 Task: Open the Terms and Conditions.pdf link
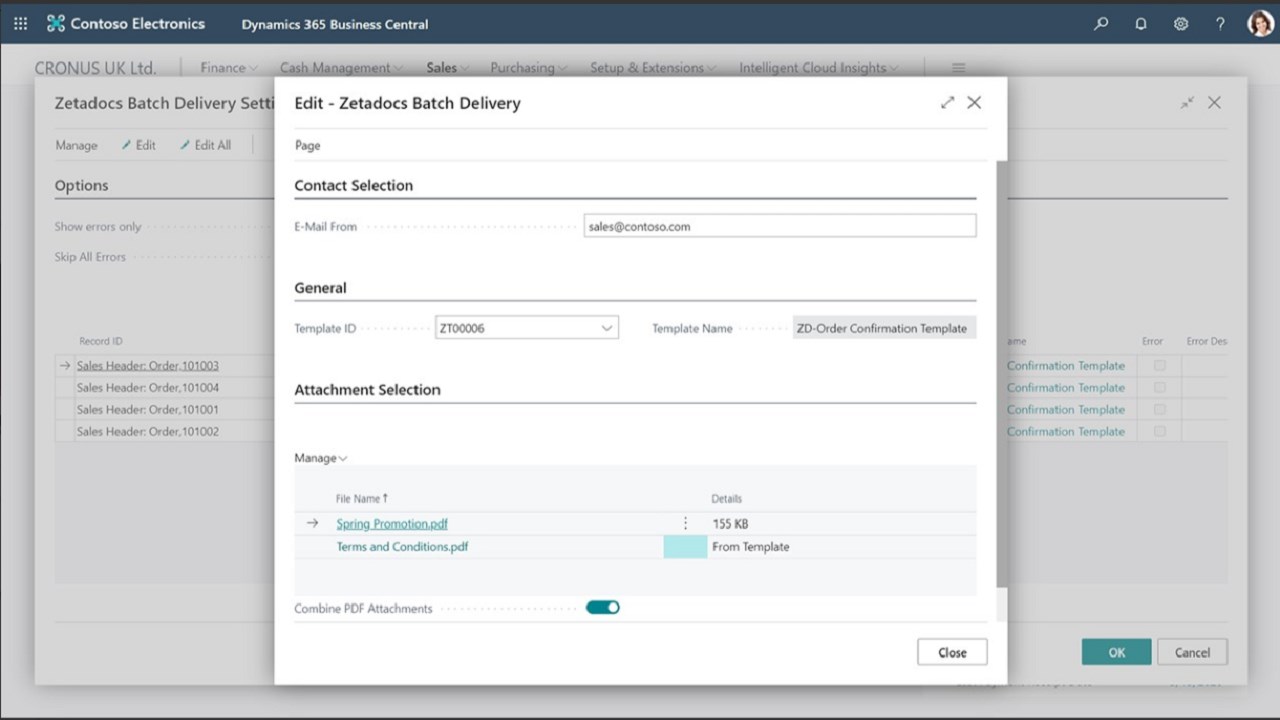coord(402,547)
